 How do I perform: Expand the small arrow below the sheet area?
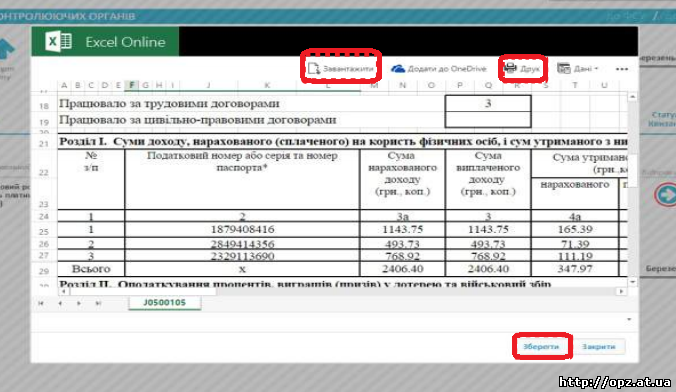tap(629, 320)
